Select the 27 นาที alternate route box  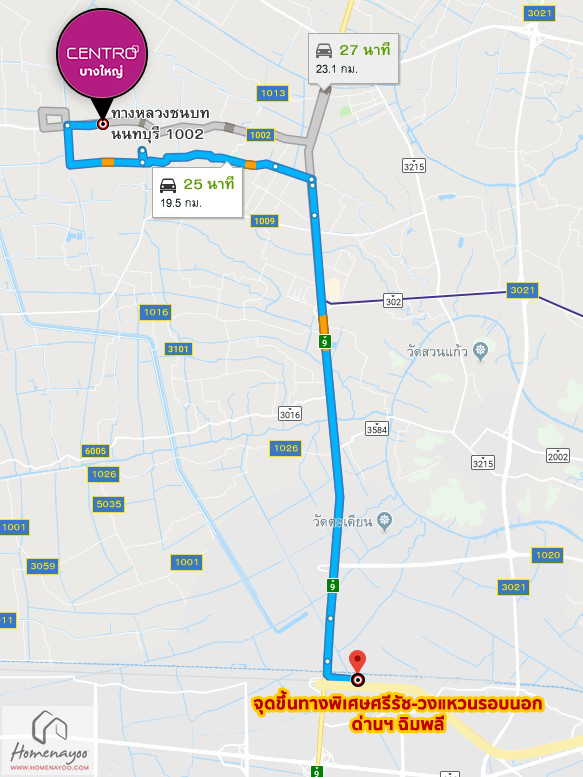(x=353, y=58)
